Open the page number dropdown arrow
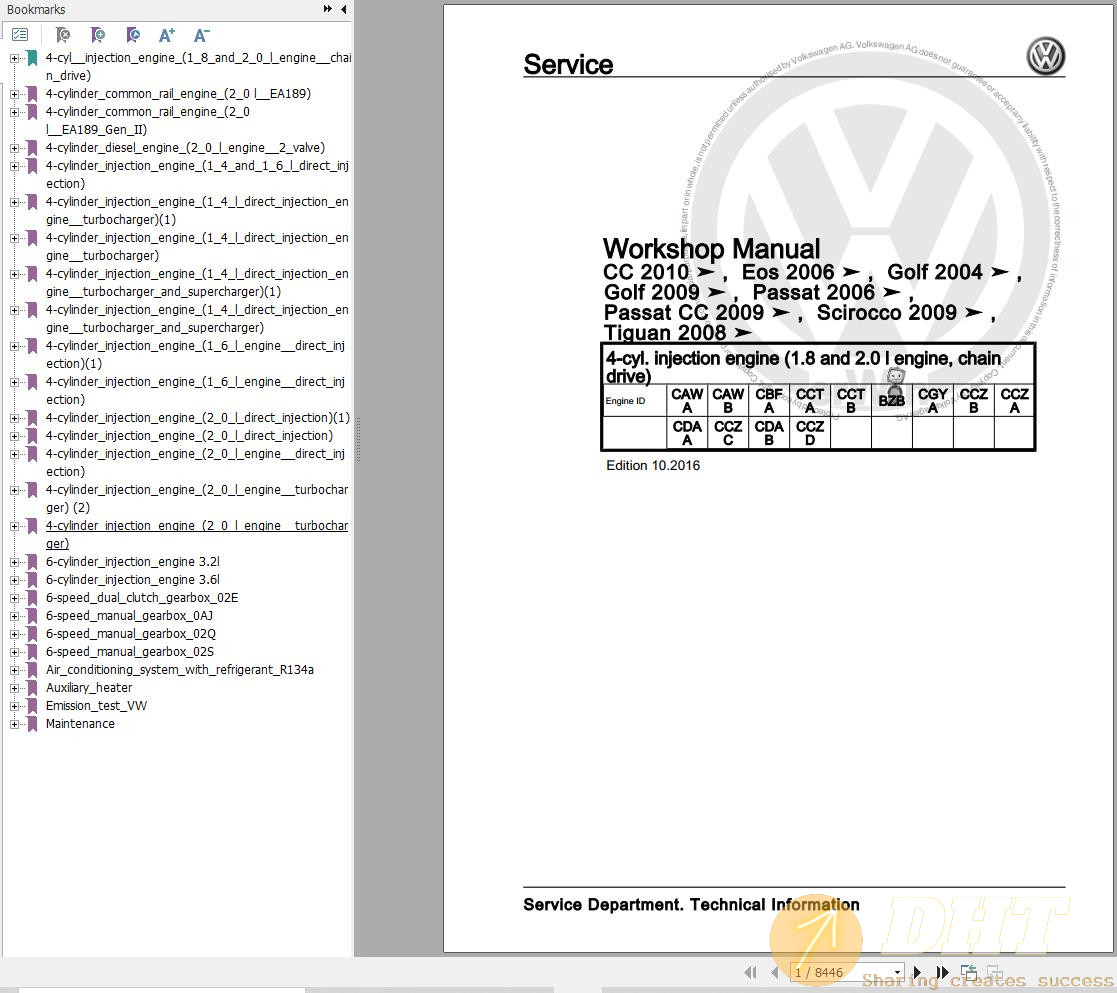Viewport: 1117px width, 993px height. [898, 972]
